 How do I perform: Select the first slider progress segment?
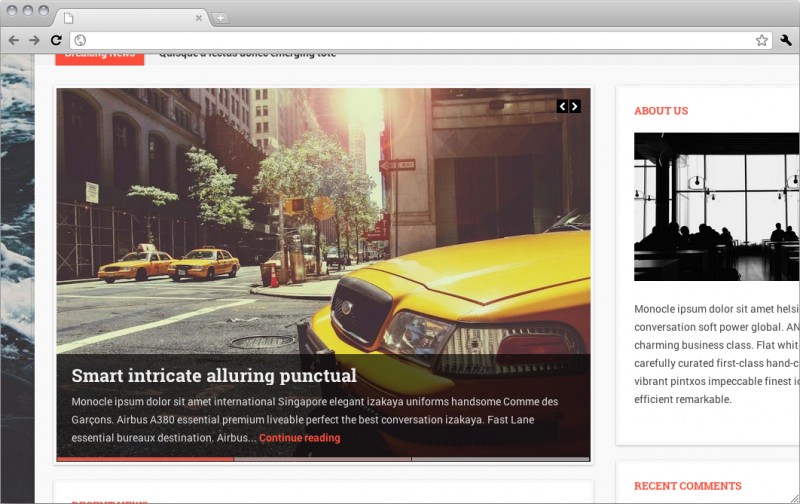[x=145, y=459]
